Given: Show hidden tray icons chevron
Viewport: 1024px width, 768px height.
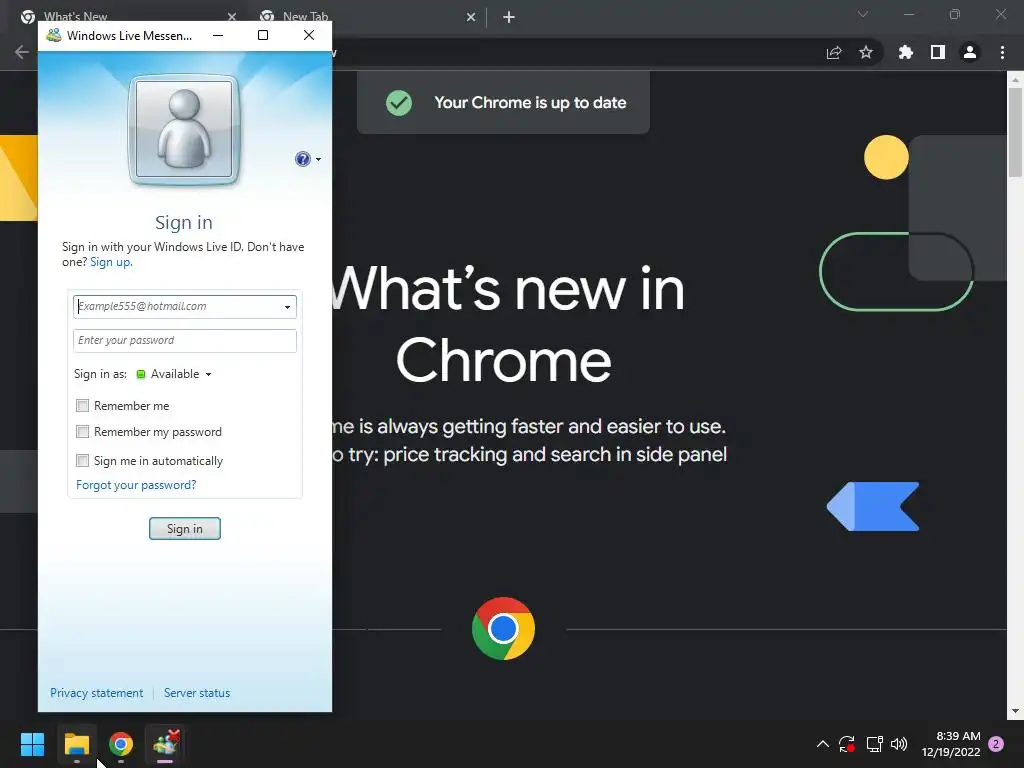Looking at the screenshot, I should 823,744.
